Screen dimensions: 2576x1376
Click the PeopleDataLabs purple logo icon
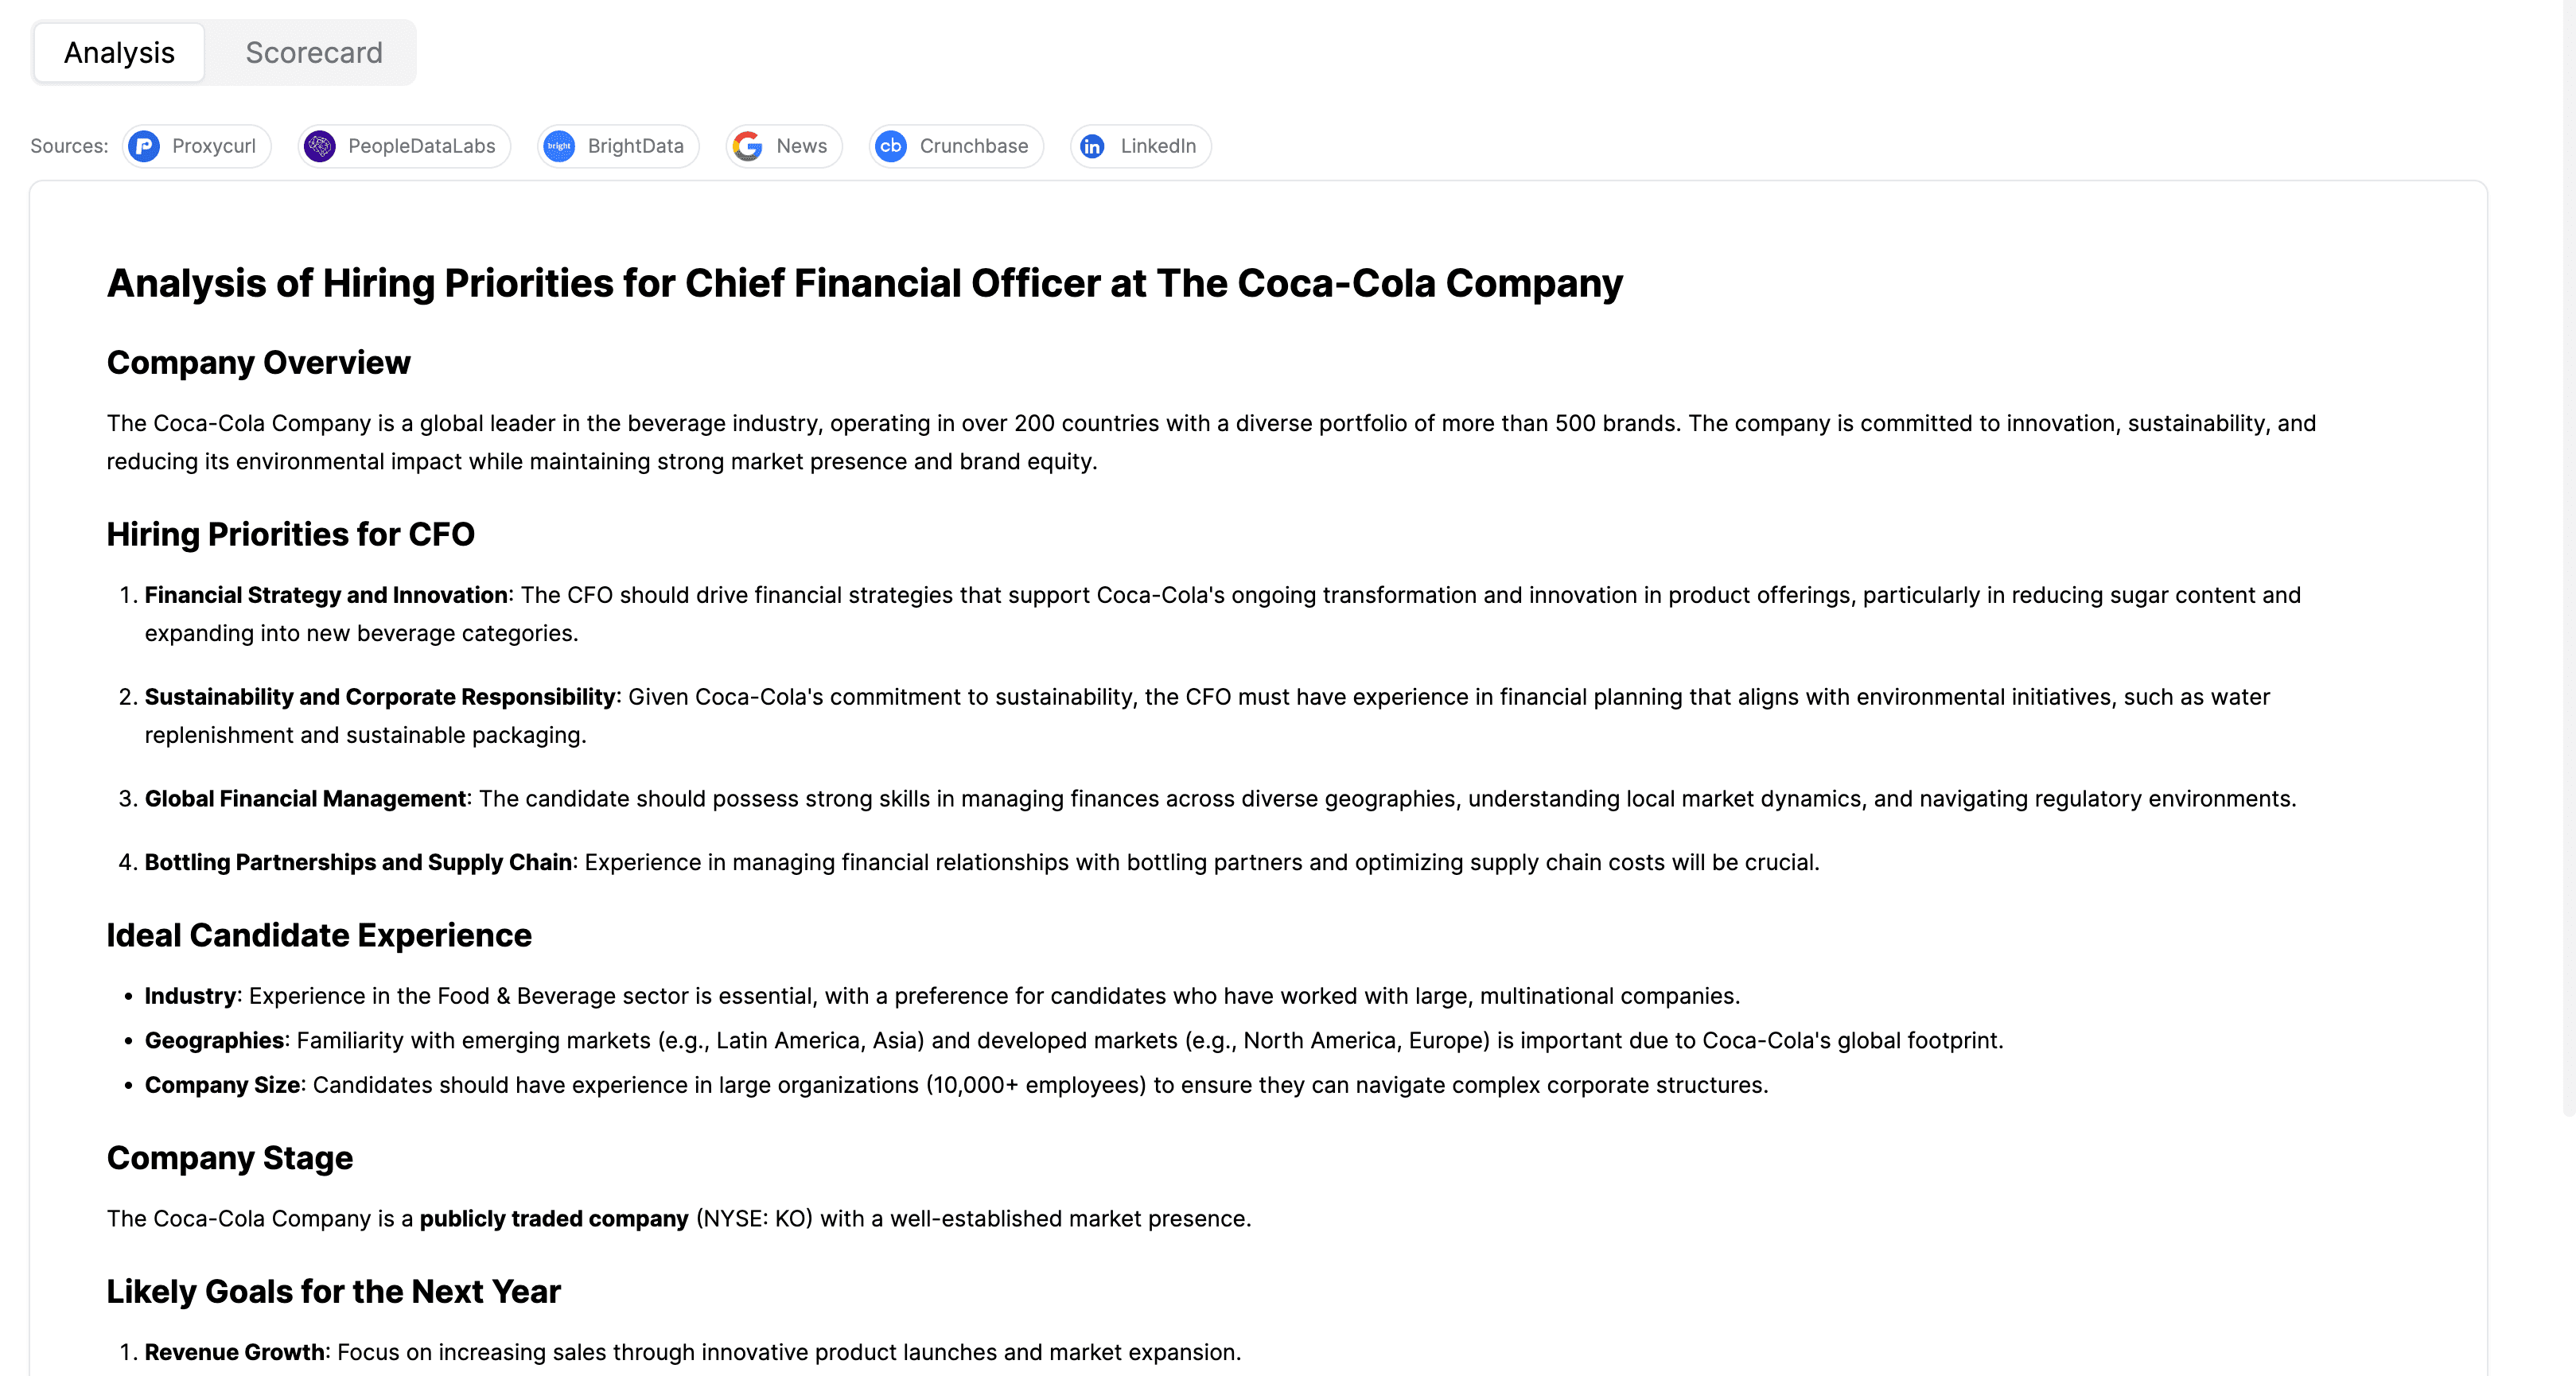point(320,147)
